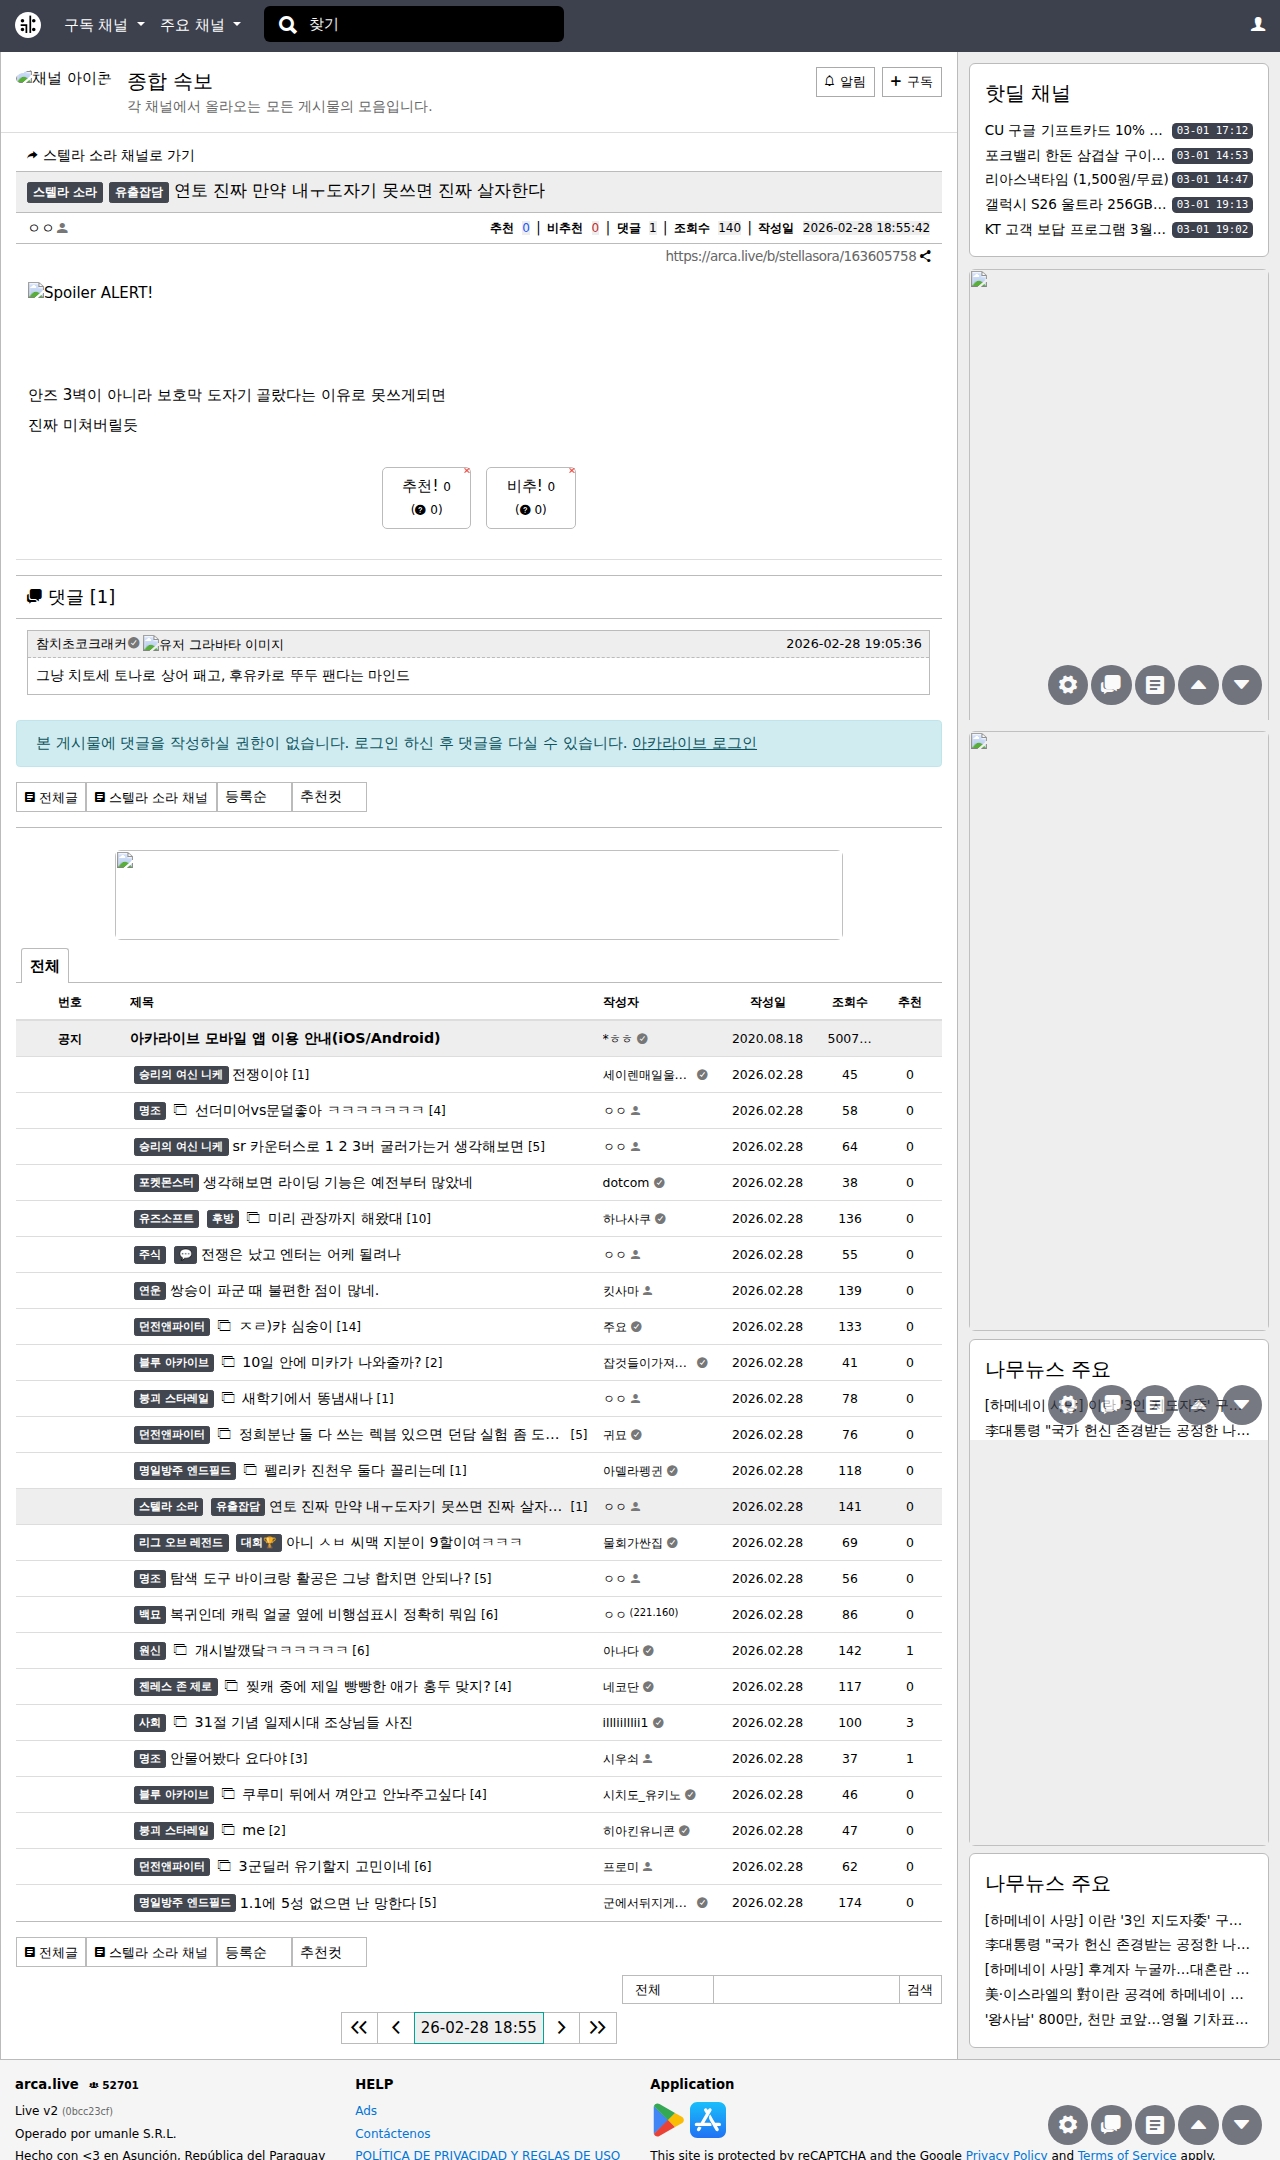Open the 갤럭시 S26 울트라 256GB deal
This screenshot has height=2160, width=1280.
tap(1075, 204)
